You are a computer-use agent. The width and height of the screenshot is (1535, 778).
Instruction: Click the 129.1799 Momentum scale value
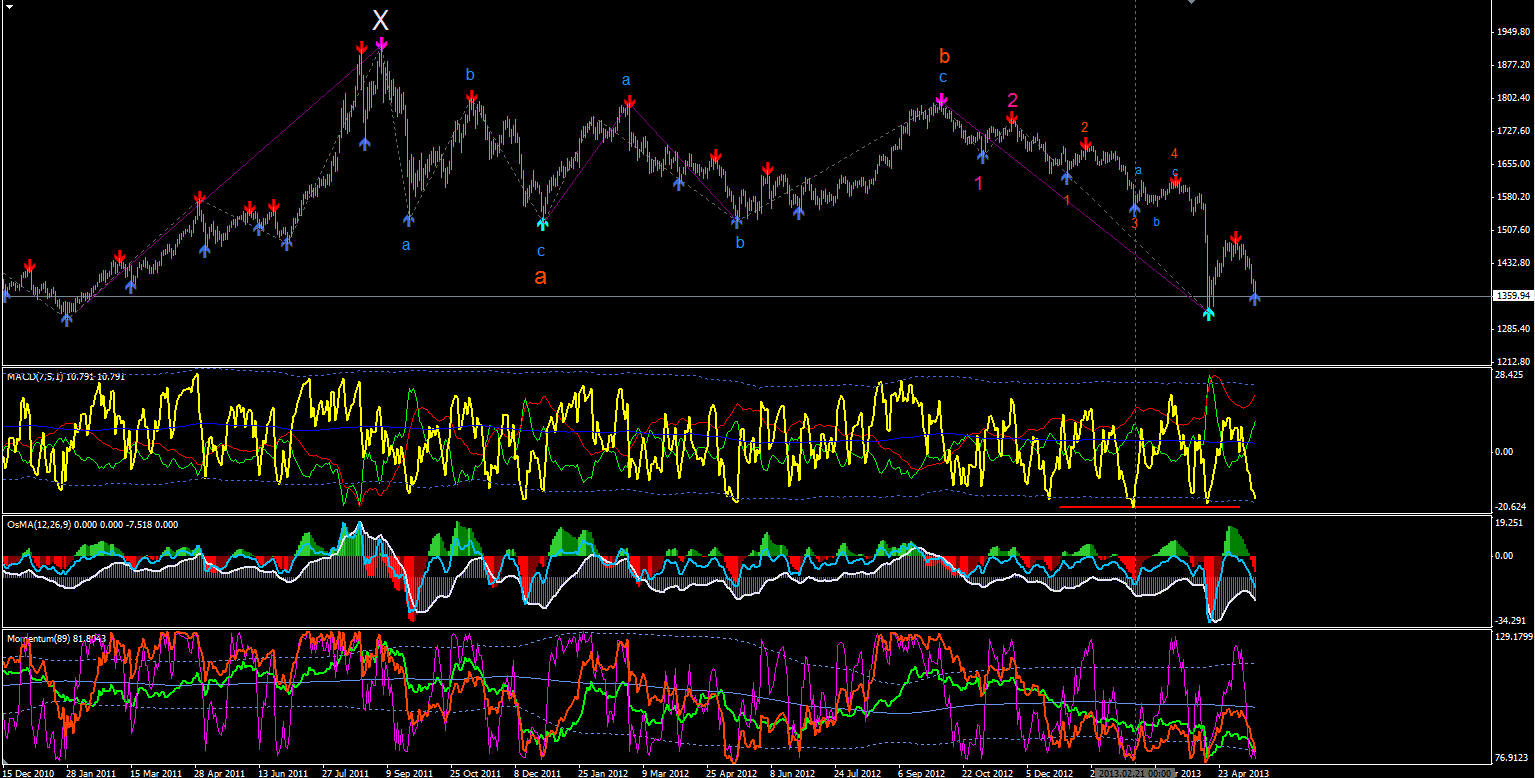(1512, 636)
